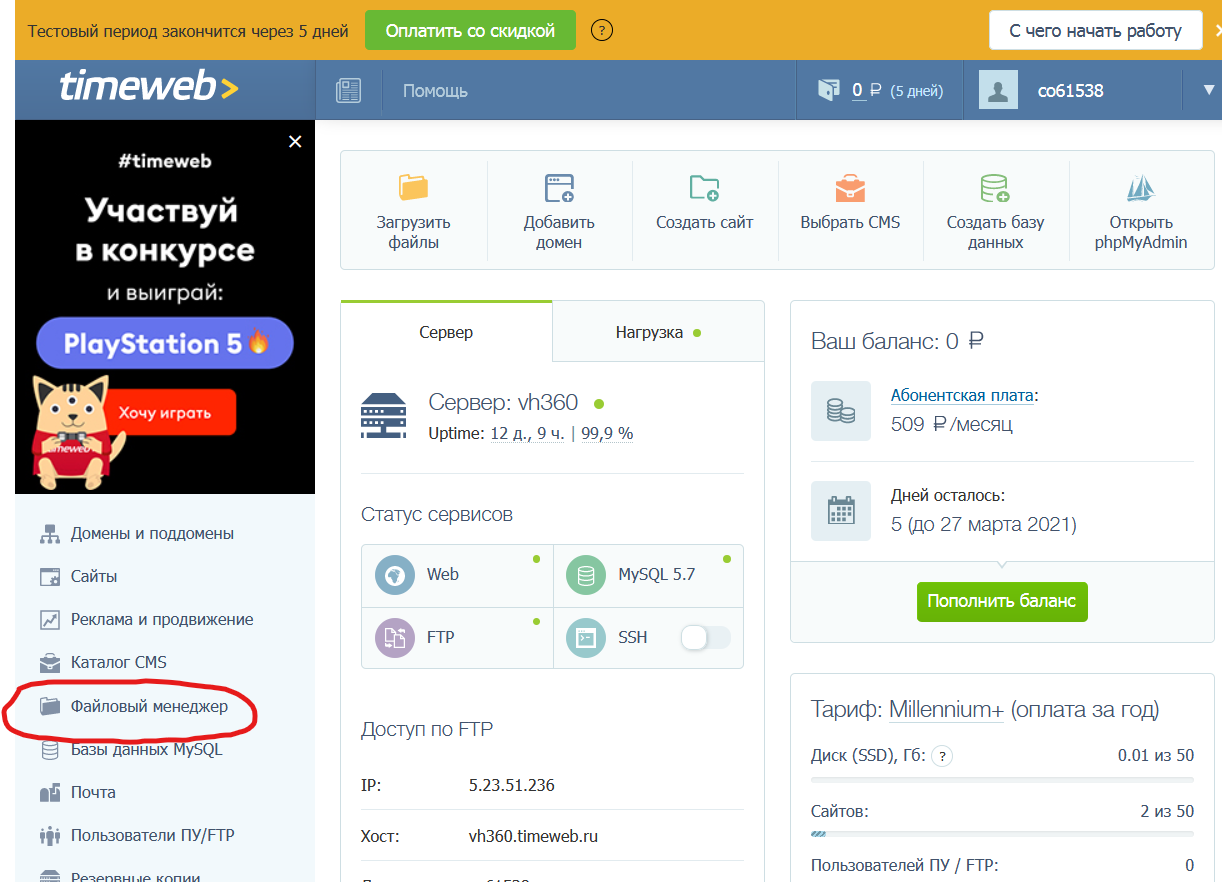
Task: Click the mail sidebar icon
Action: [x=50, y=793]
